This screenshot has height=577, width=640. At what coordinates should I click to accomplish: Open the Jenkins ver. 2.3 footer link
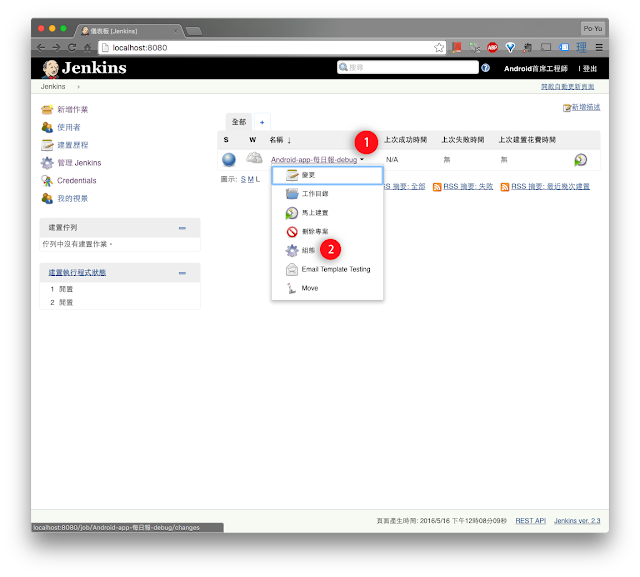pyautogui.click(x=577, y=521)
